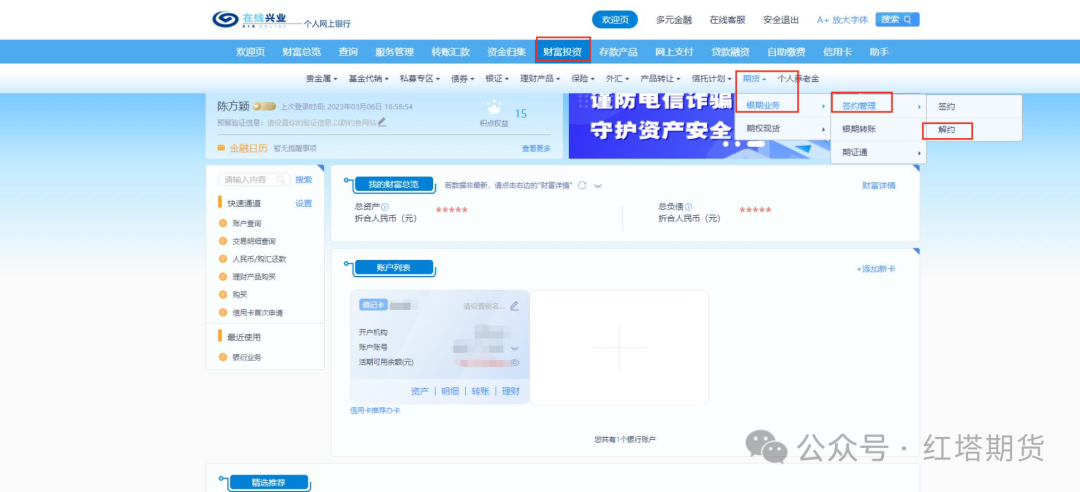Click the 多元金融 link
Image resolution: width=1080 pixels, height=492 pixels.
coord(673,20)
